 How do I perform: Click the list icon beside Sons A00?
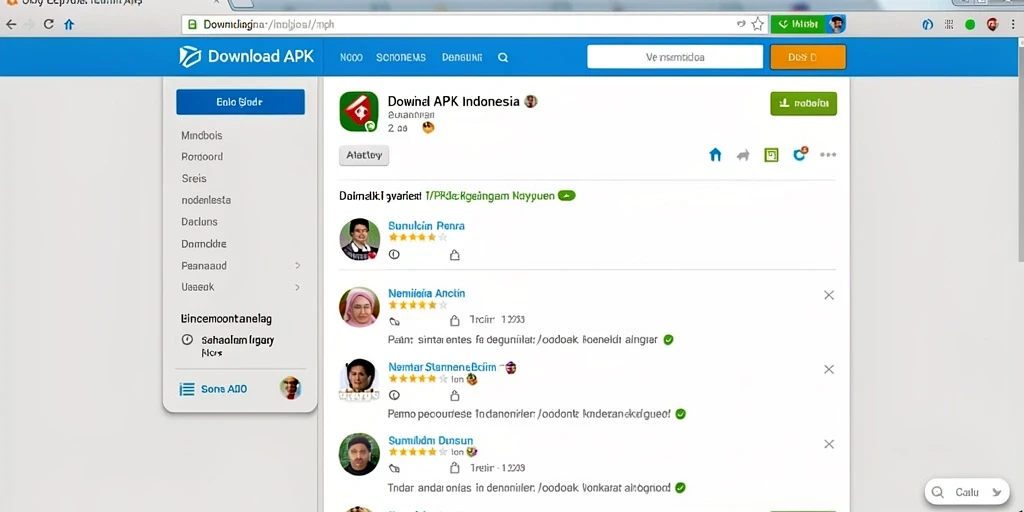(187, 389)
